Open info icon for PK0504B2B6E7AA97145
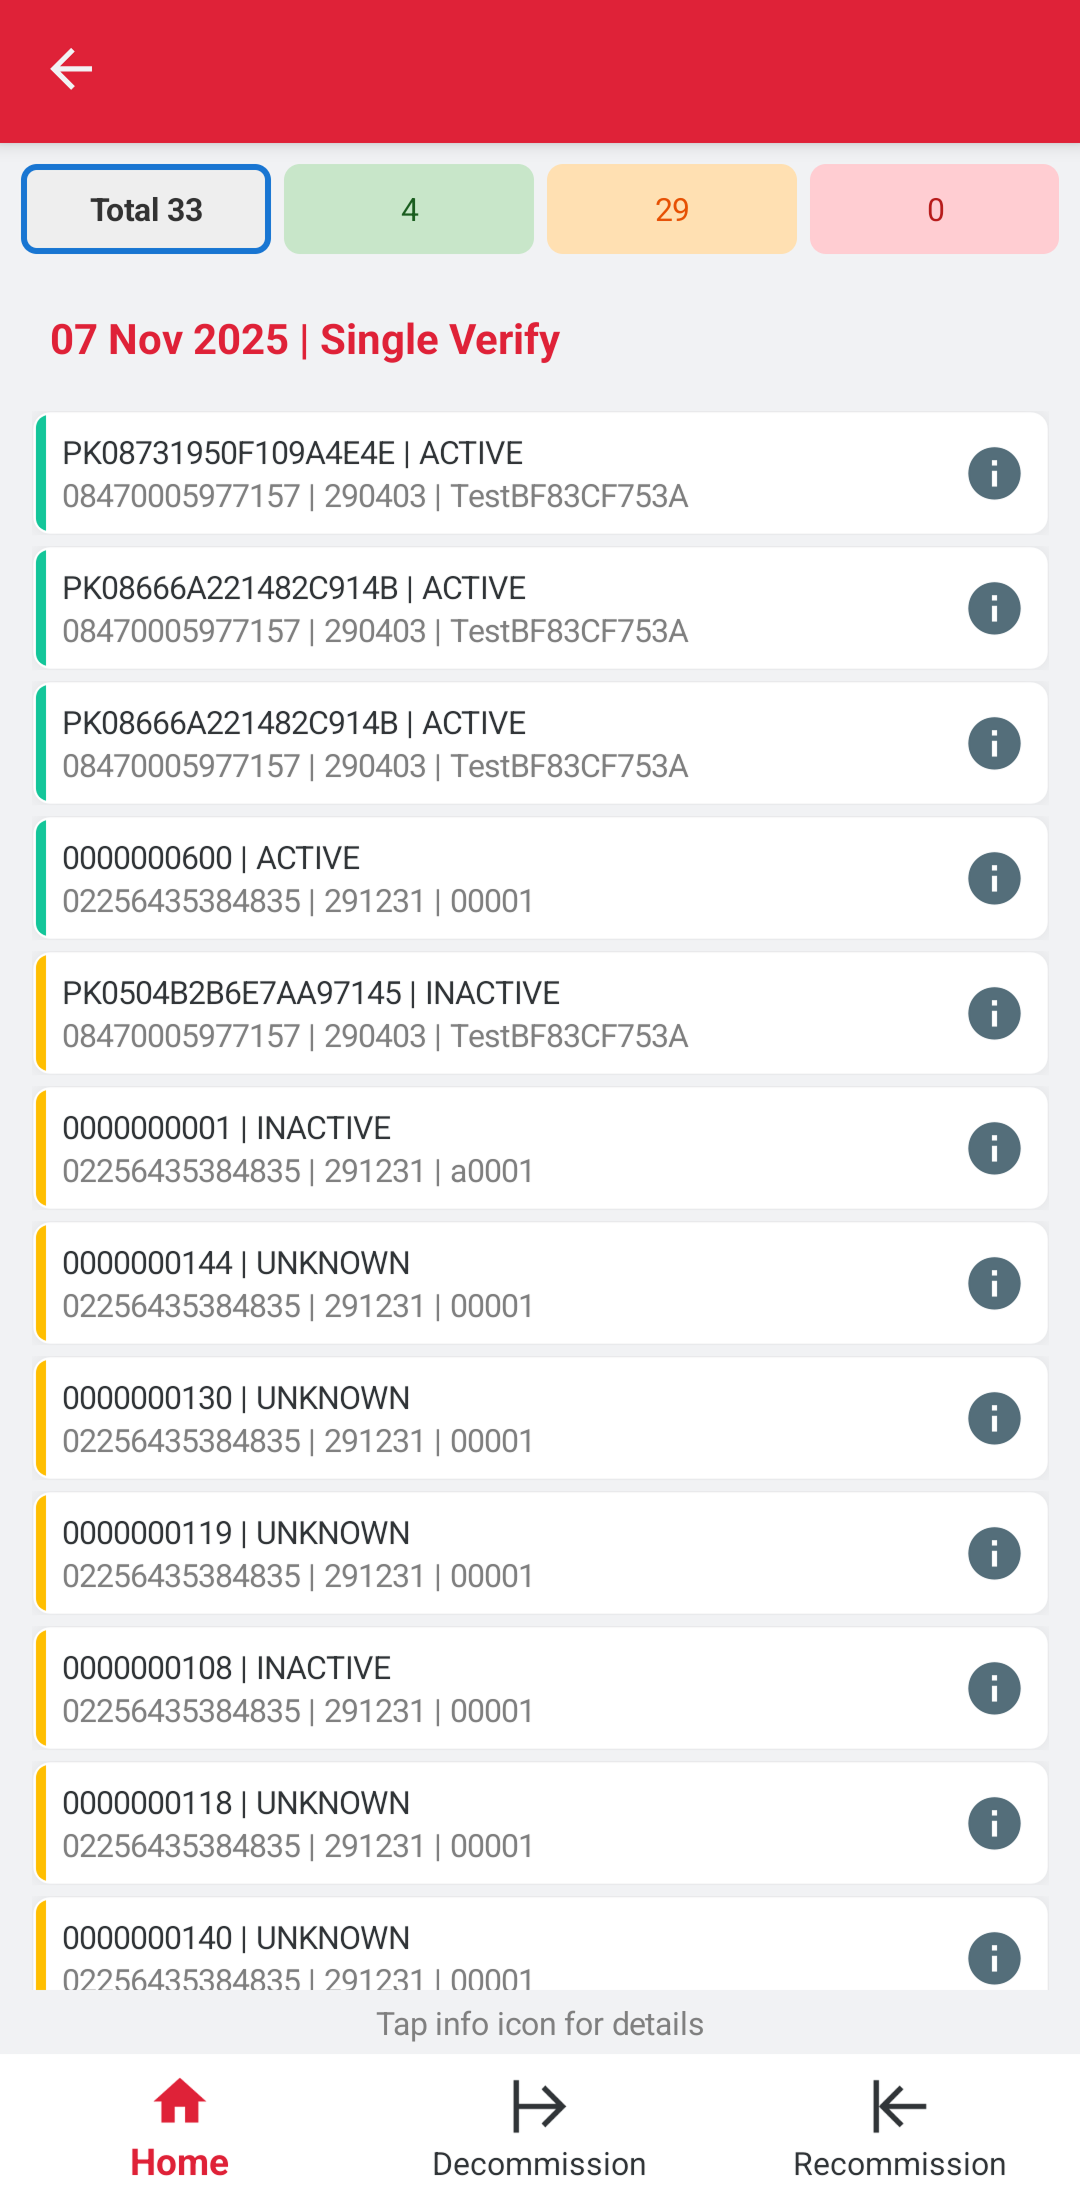Image resolution: width=1080 pixels, height=2200 pixels. 994,1013
